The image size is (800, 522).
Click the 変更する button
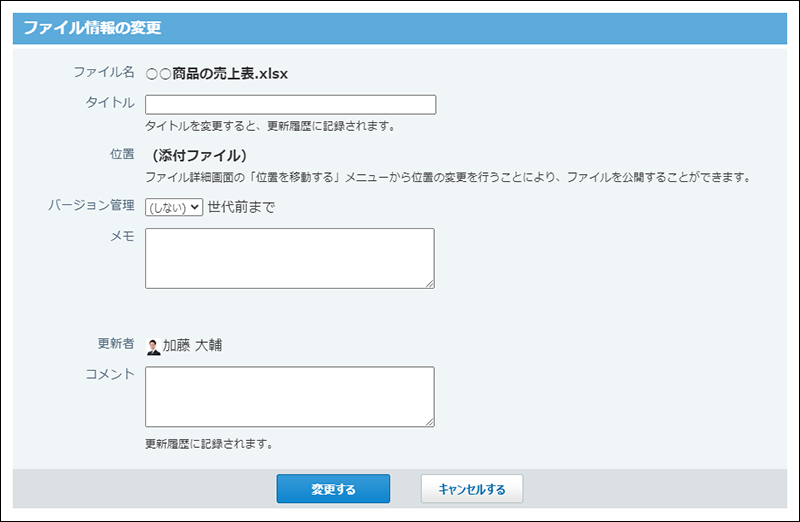333,489
